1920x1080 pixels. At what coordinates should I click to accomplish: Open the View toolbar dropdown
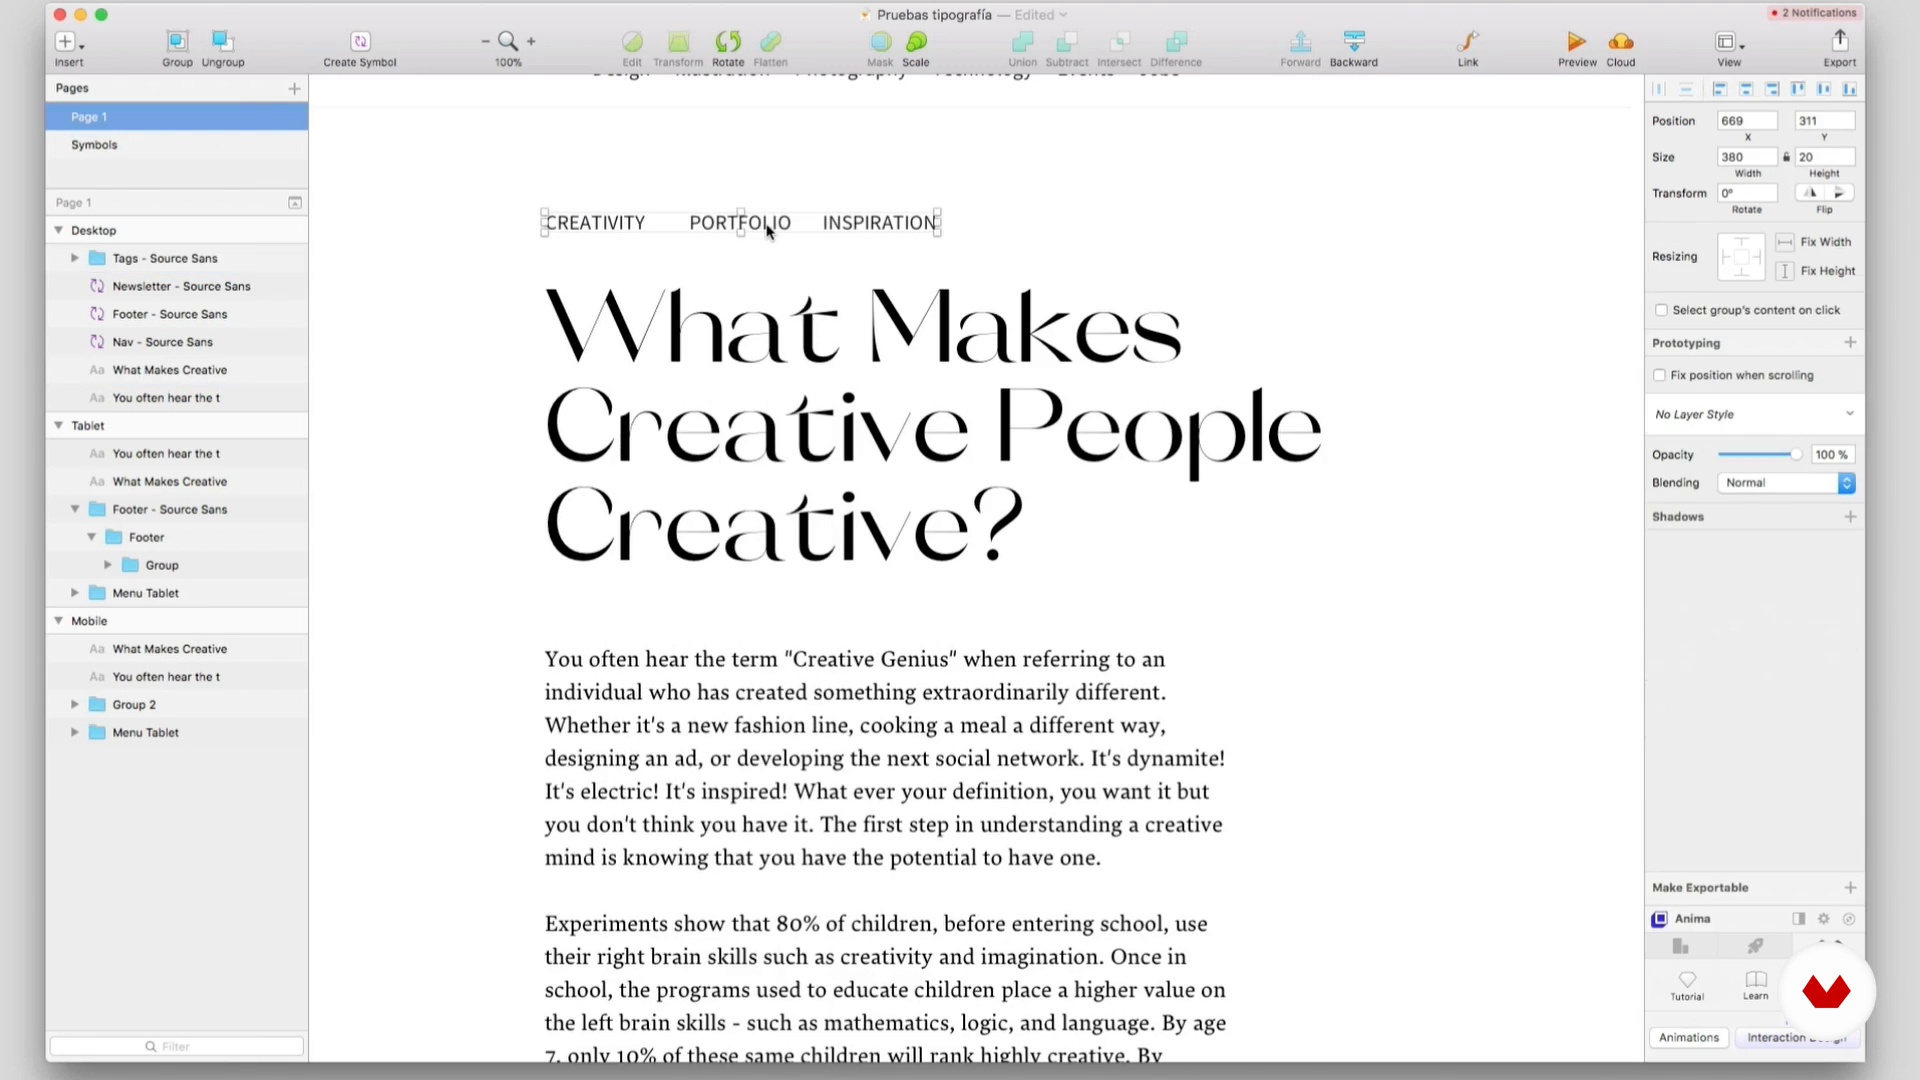pos(1729,42)
